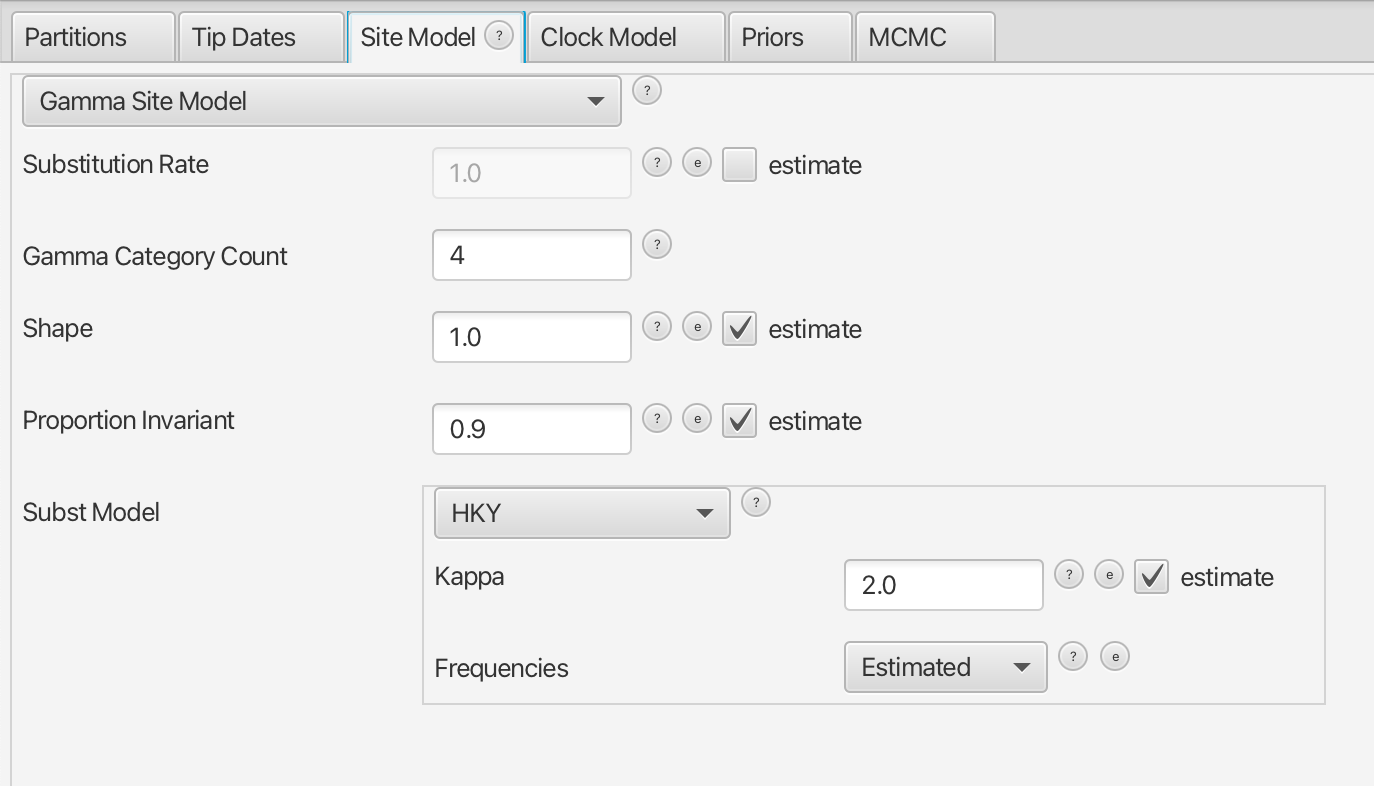1374x786 pixels.
Task: Click the 'Subst Model' label
Action: click(x=91, y=512)
